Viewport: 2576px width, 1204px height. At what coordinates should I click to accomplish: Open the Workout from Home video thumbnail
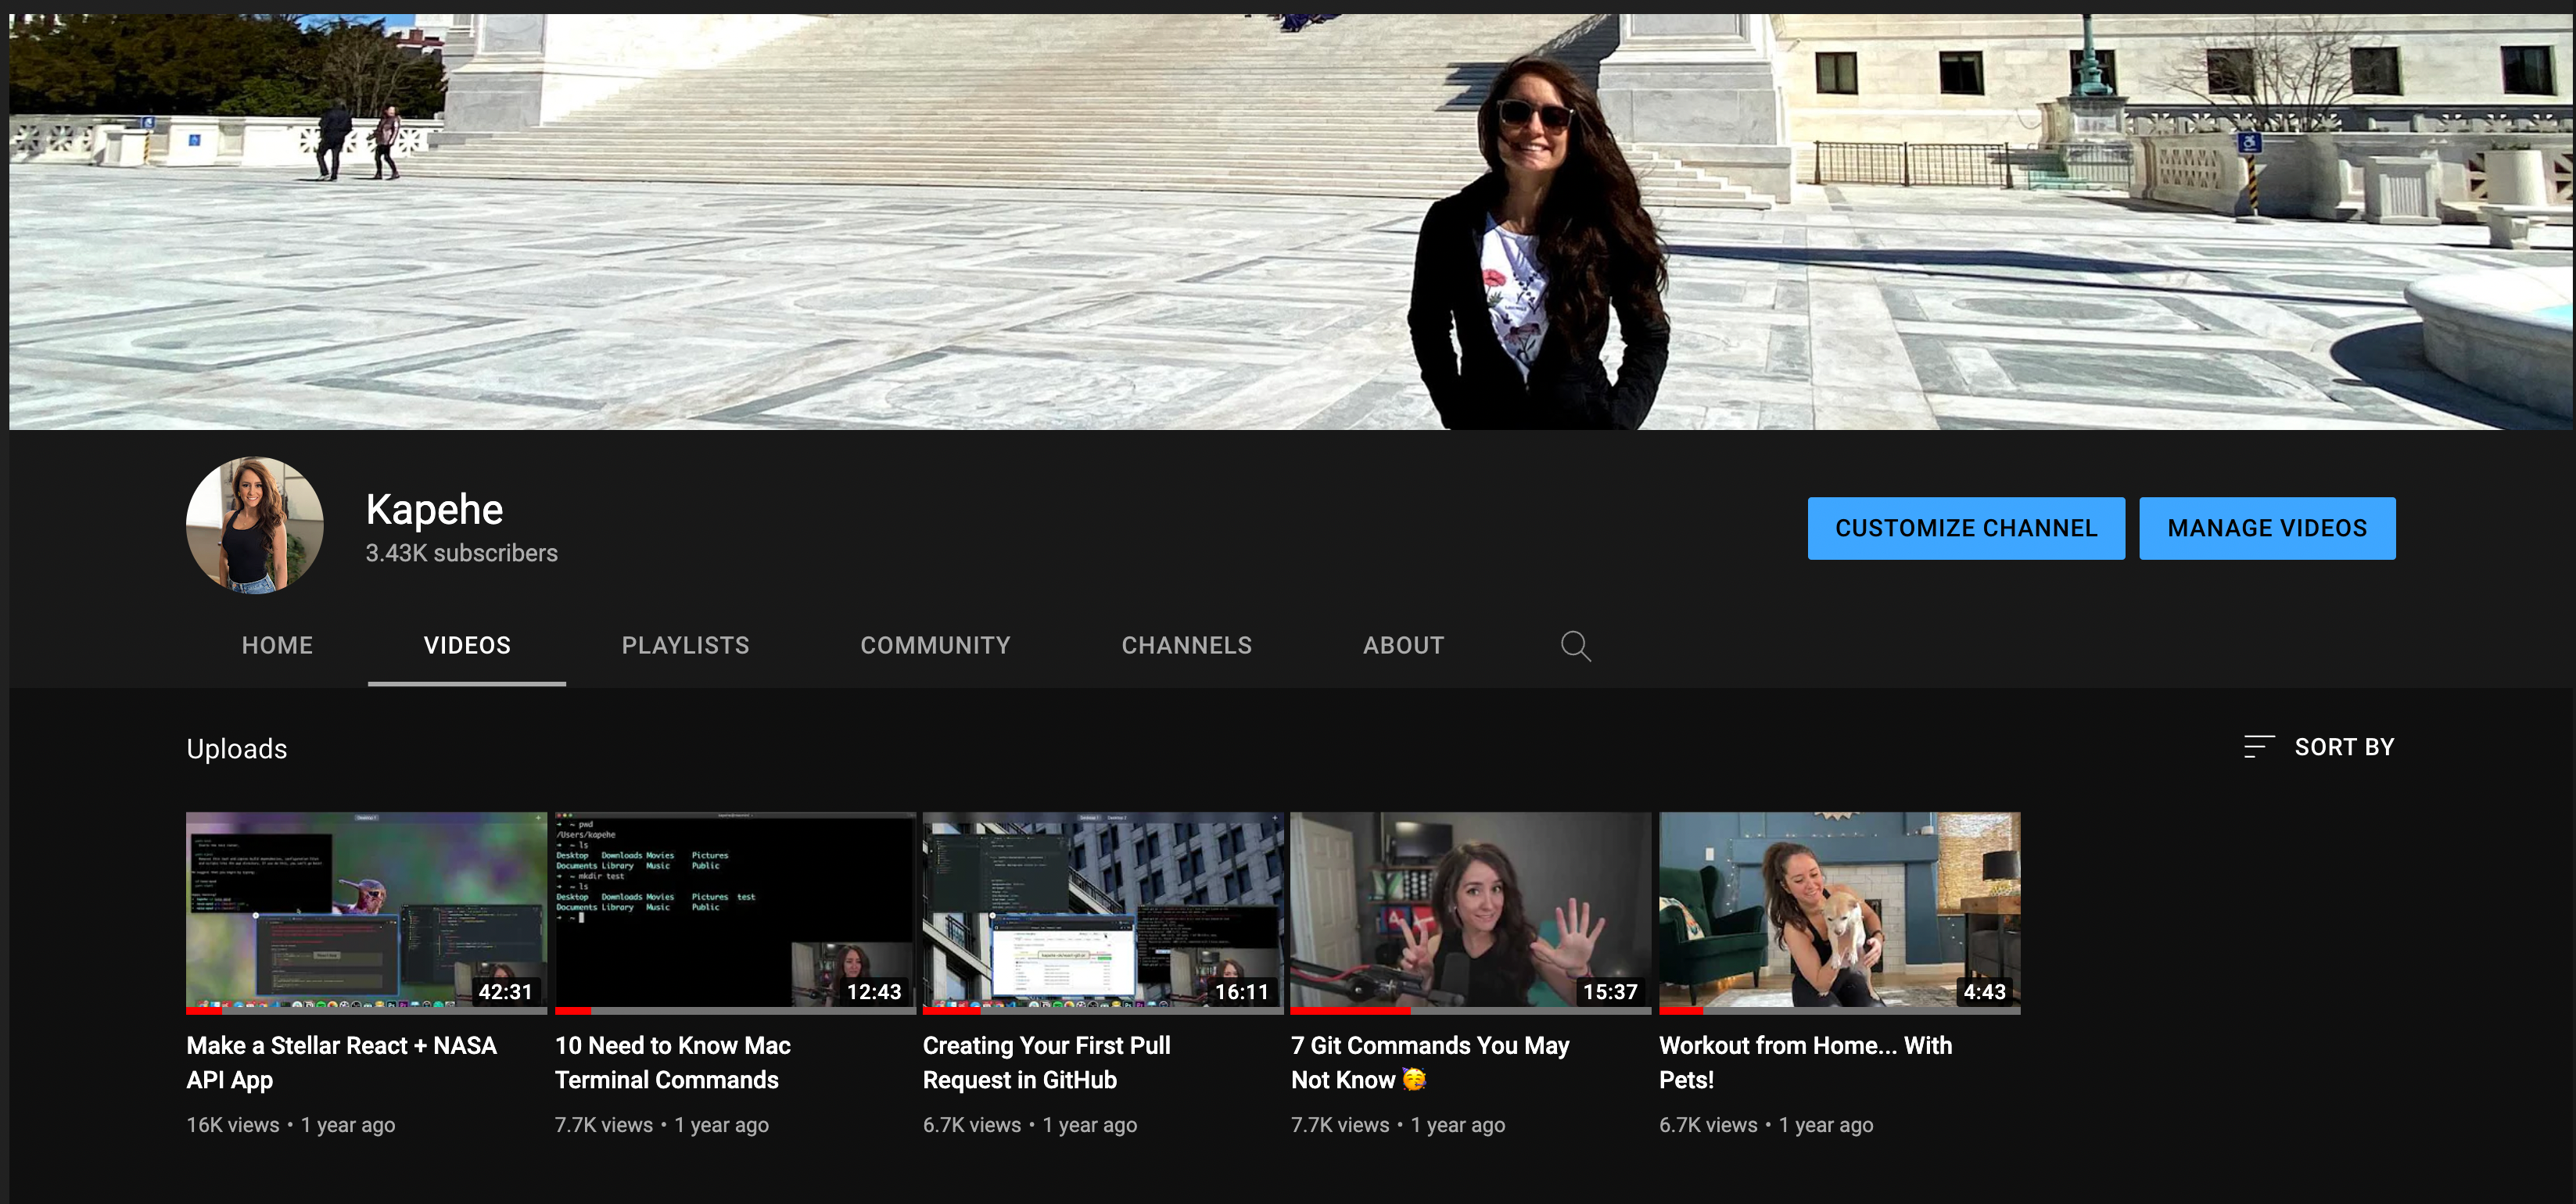(x=1840, y=912)
